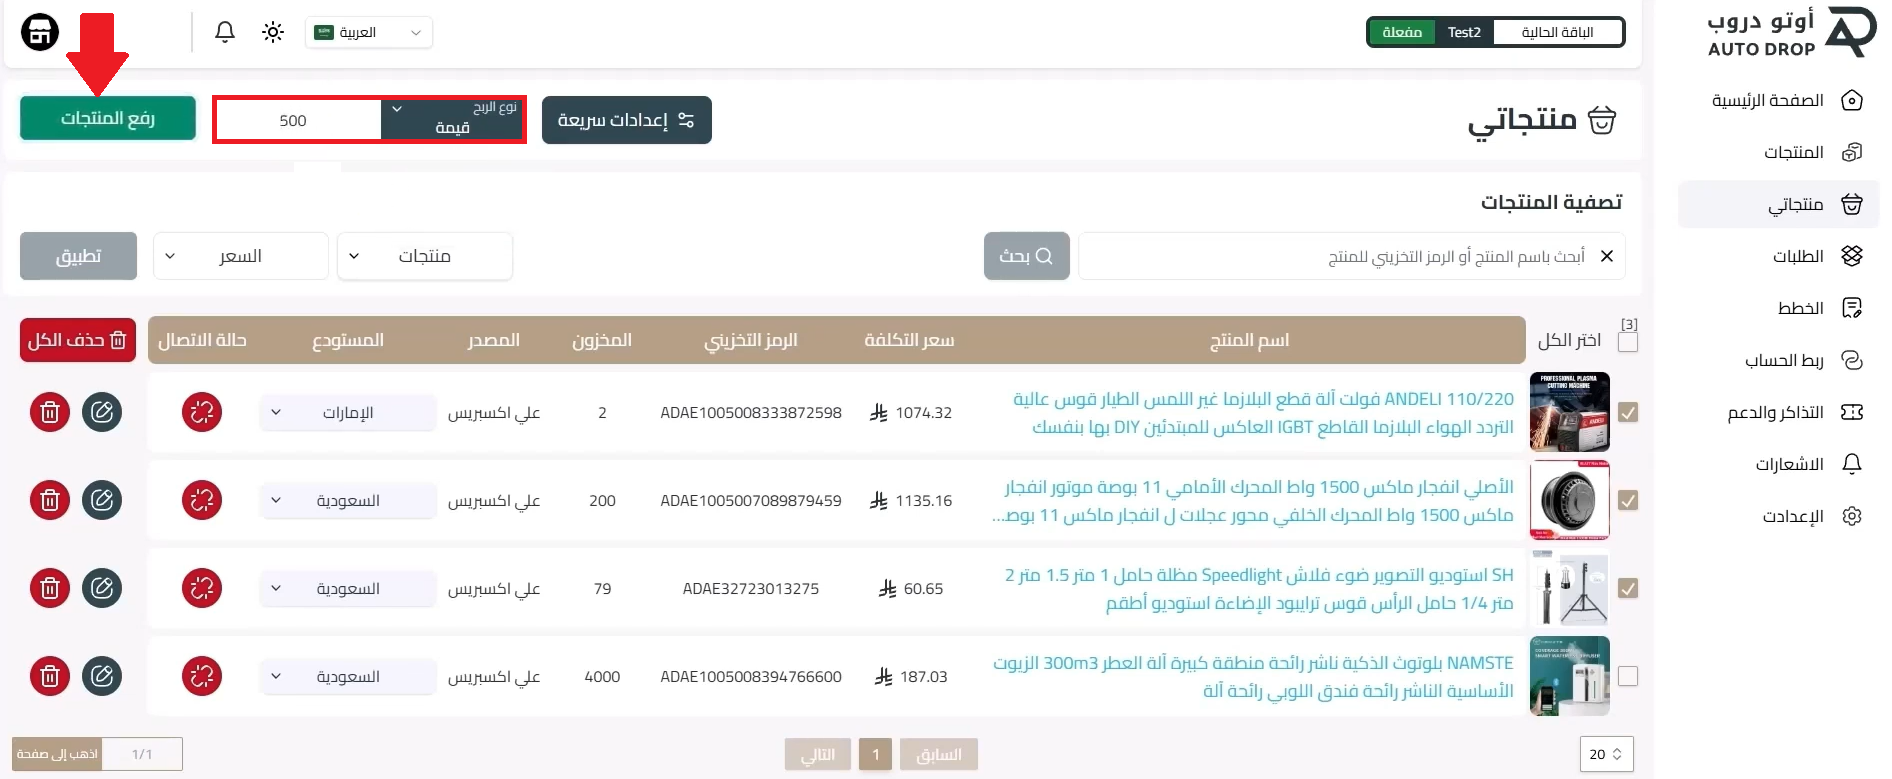Open the language dropdown showing العربية
The height and width of the screenshot is (779, 1892).
[369, 32]
